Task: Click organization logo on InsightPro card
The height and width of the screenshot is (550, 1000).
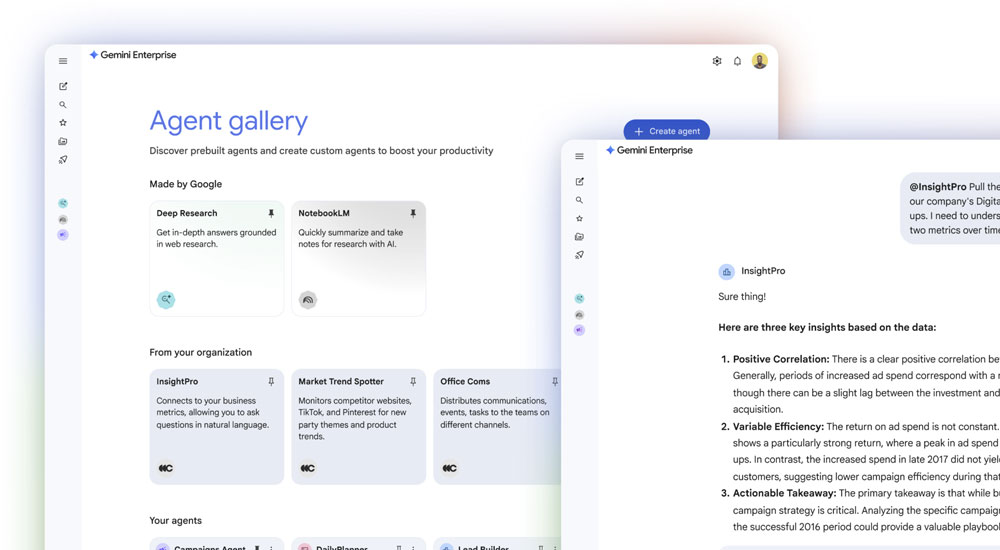Action: point(166,468)
